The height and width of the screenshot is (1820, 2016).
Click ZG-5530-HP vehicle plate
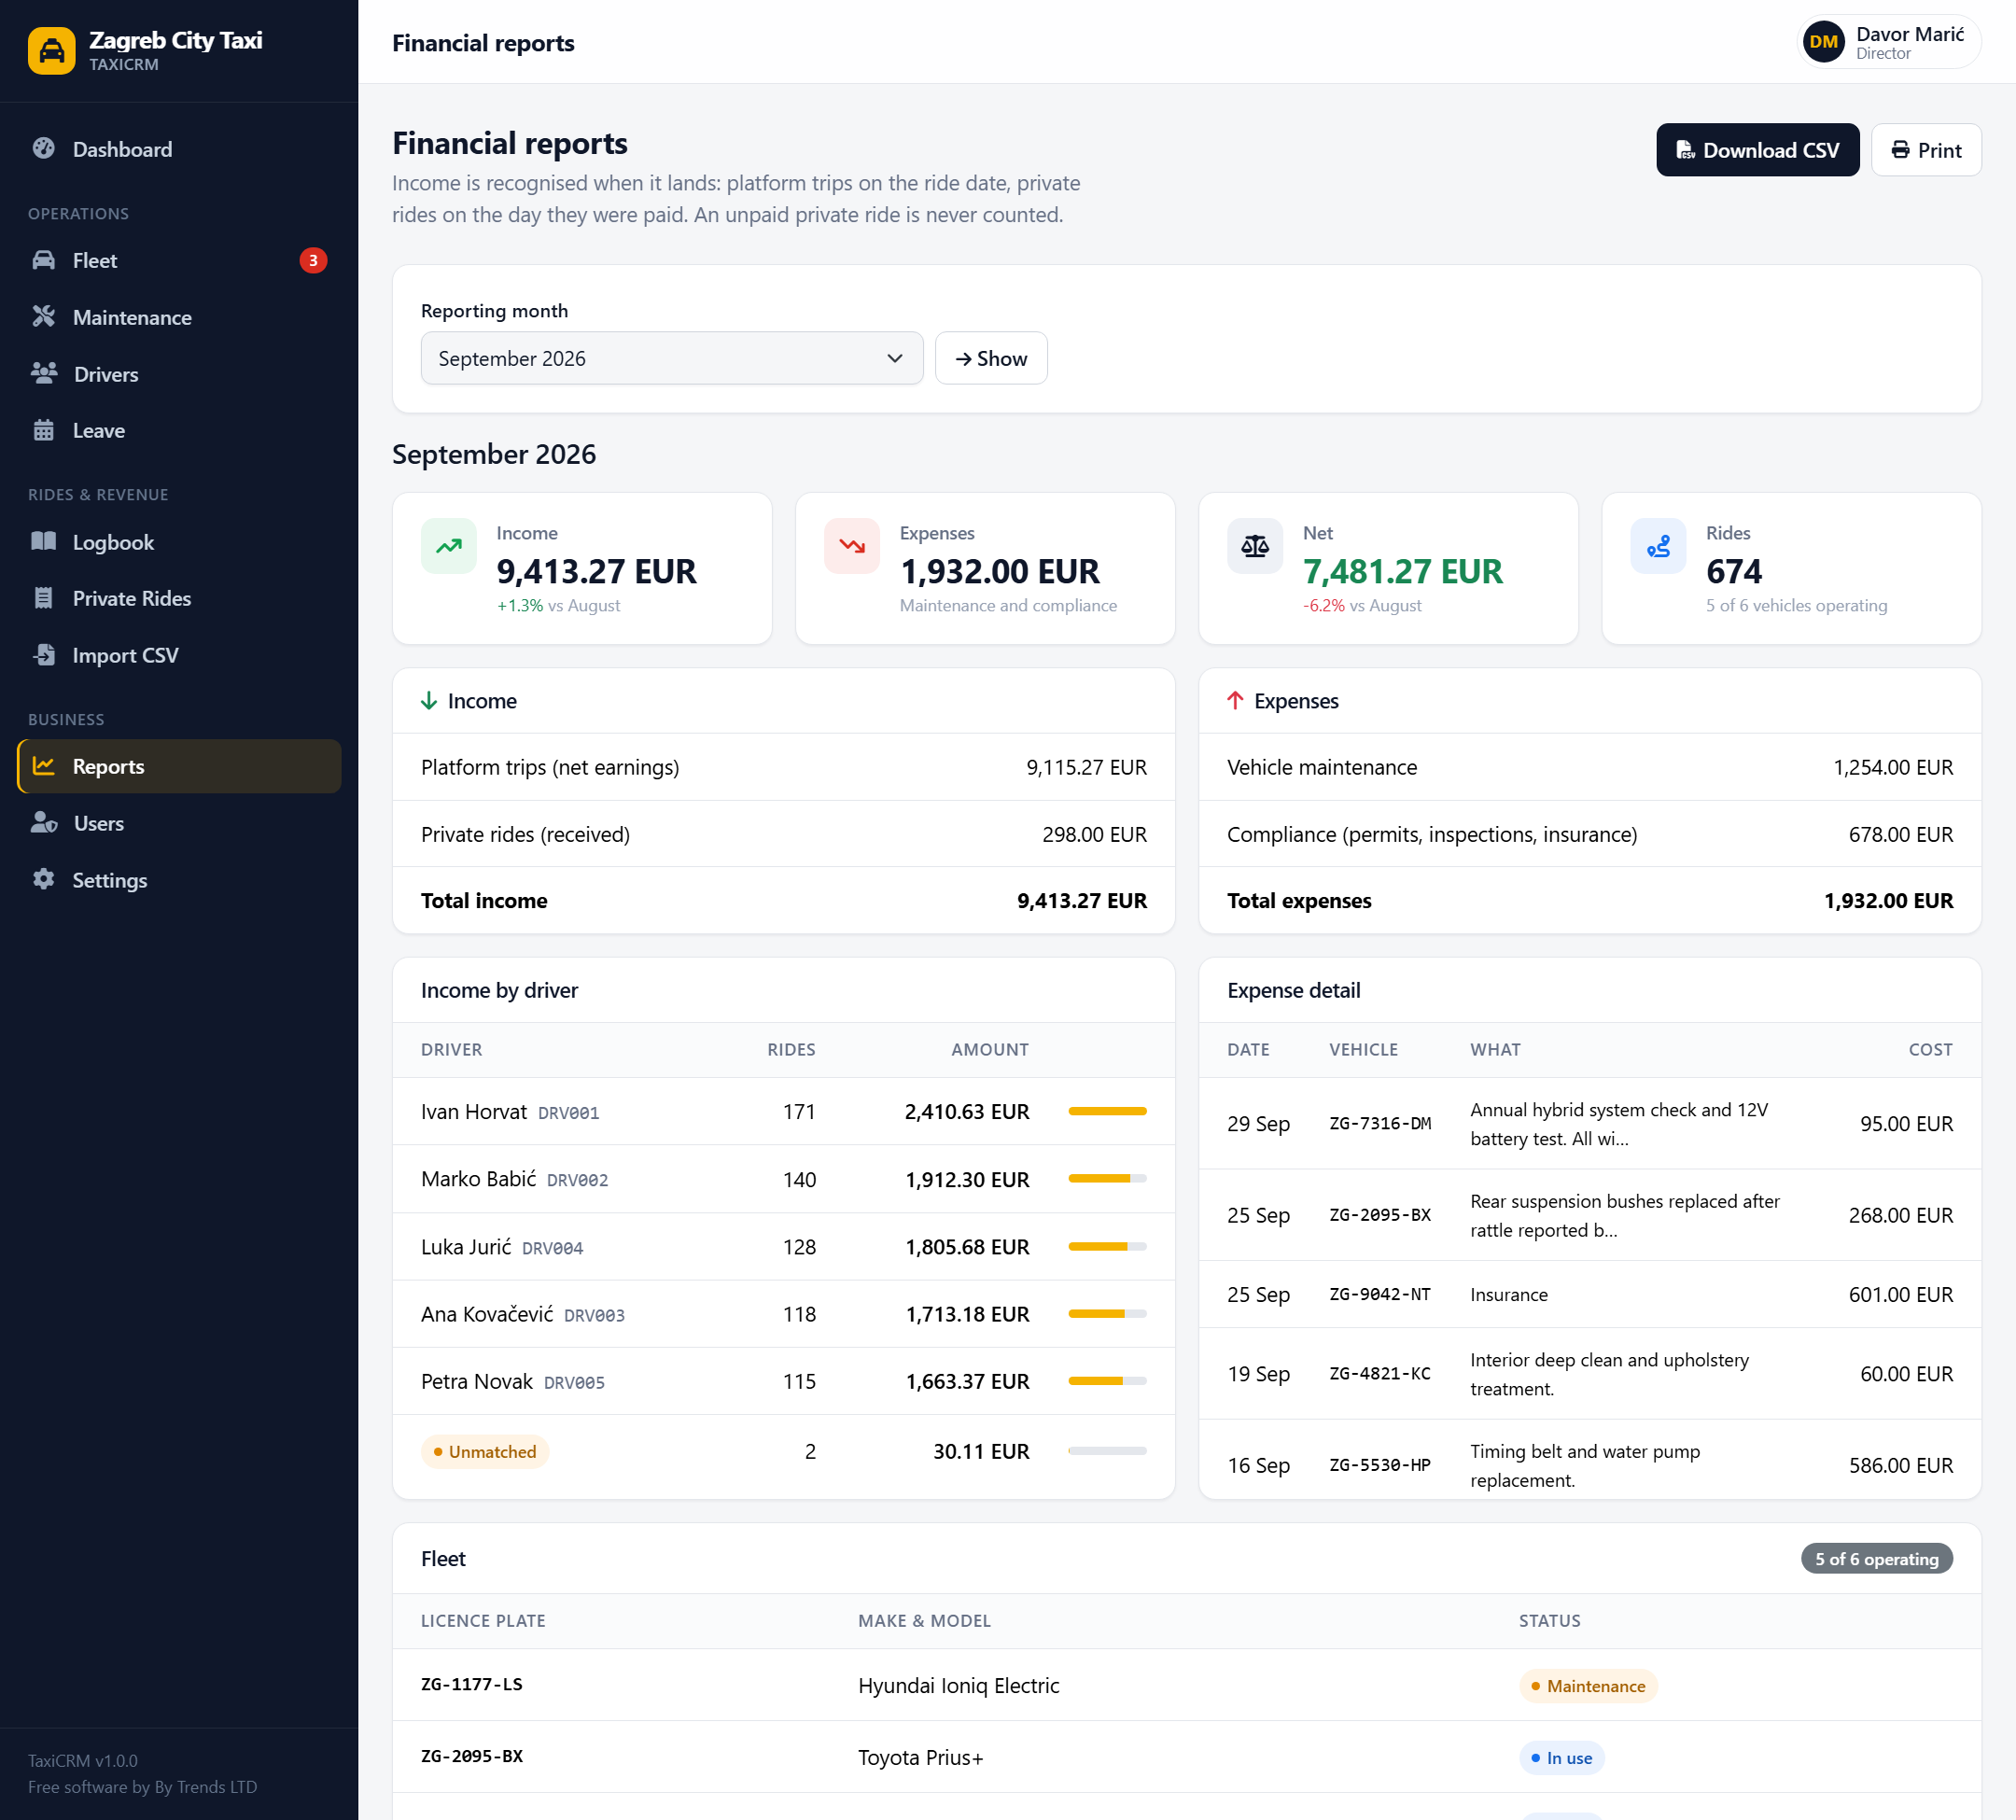pyautogui.click(x=1379, y=1465)
